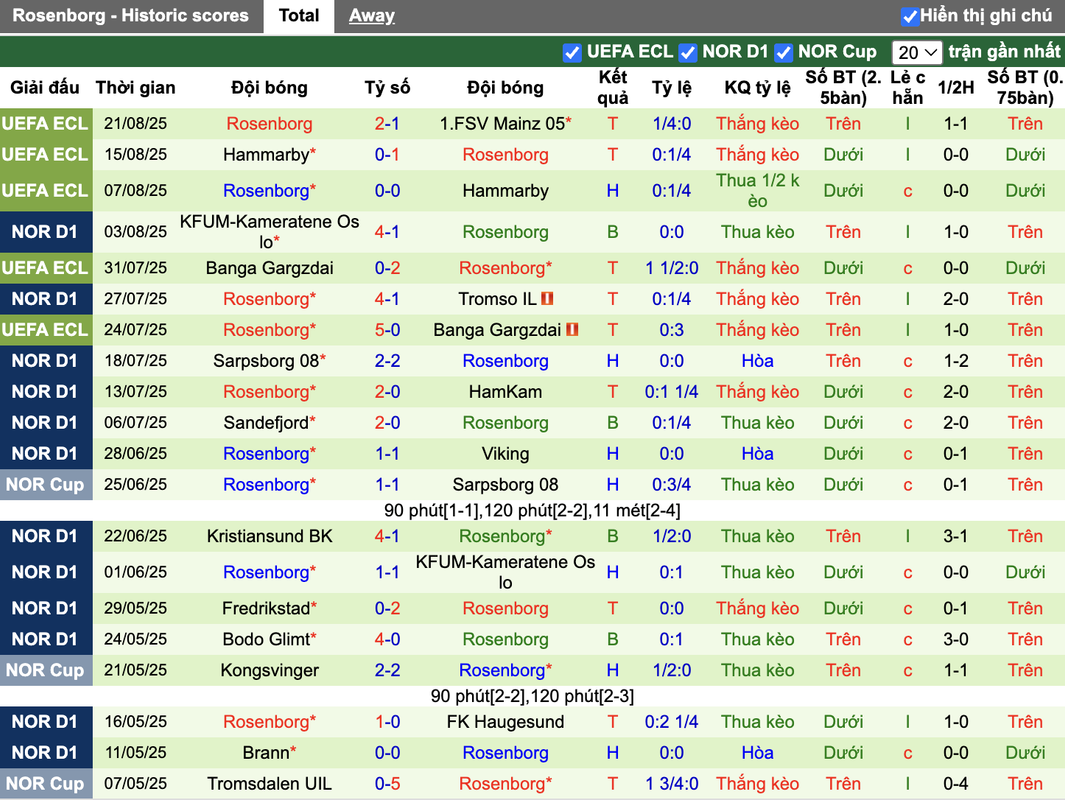Click Sarpsborg 08 on 25/06/25 row
This screenshot has width=1065, height=800.
[505, 484]
